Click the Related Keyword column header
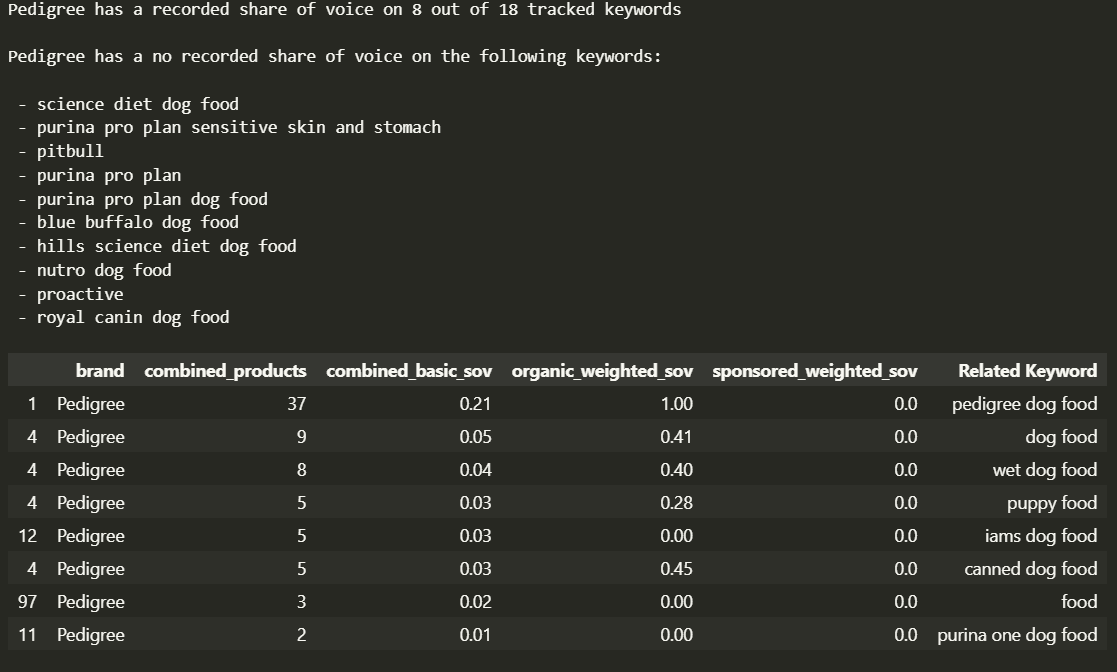 click(1027, 371)
